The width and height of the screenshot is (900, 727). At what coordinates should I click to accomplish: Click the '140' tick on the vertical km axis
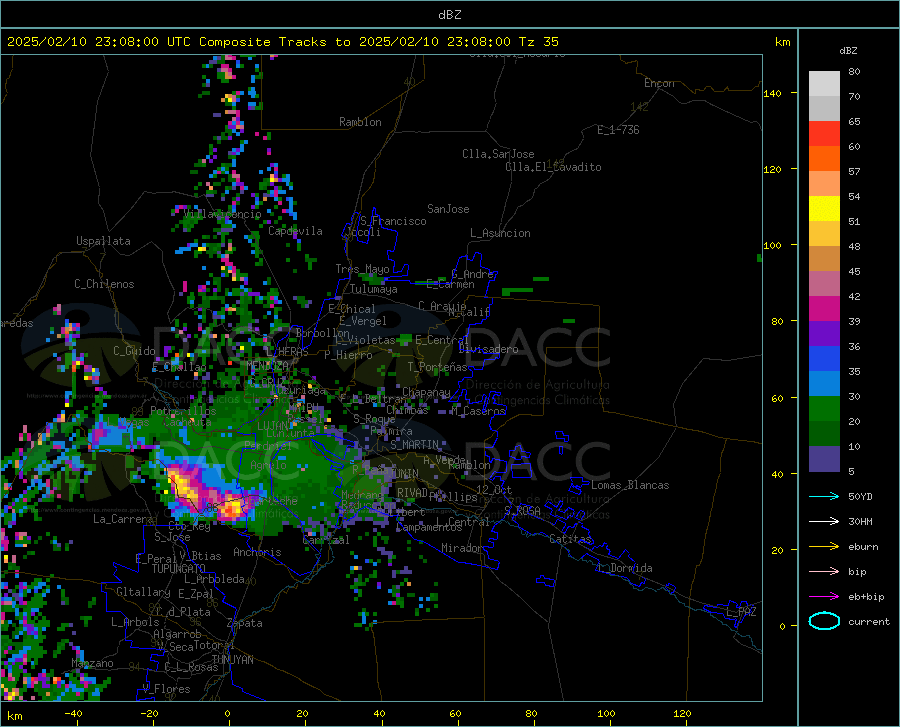(772, 93)
